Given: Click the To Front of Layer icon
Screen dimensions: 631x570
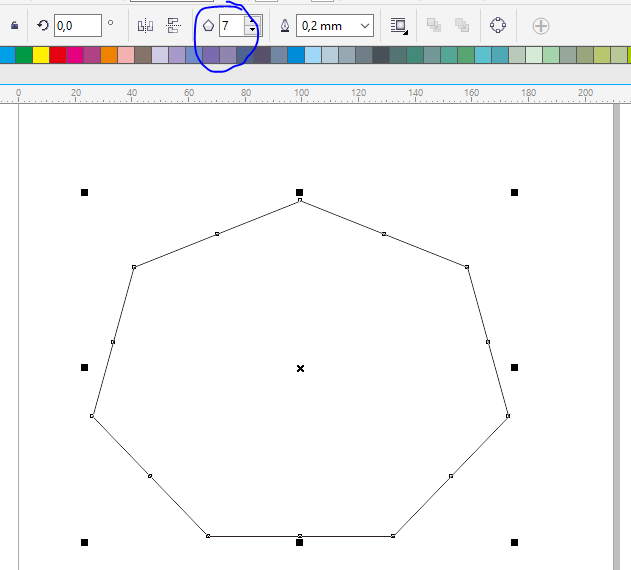Looking at the screenshot, I should (x=434, y=25).
